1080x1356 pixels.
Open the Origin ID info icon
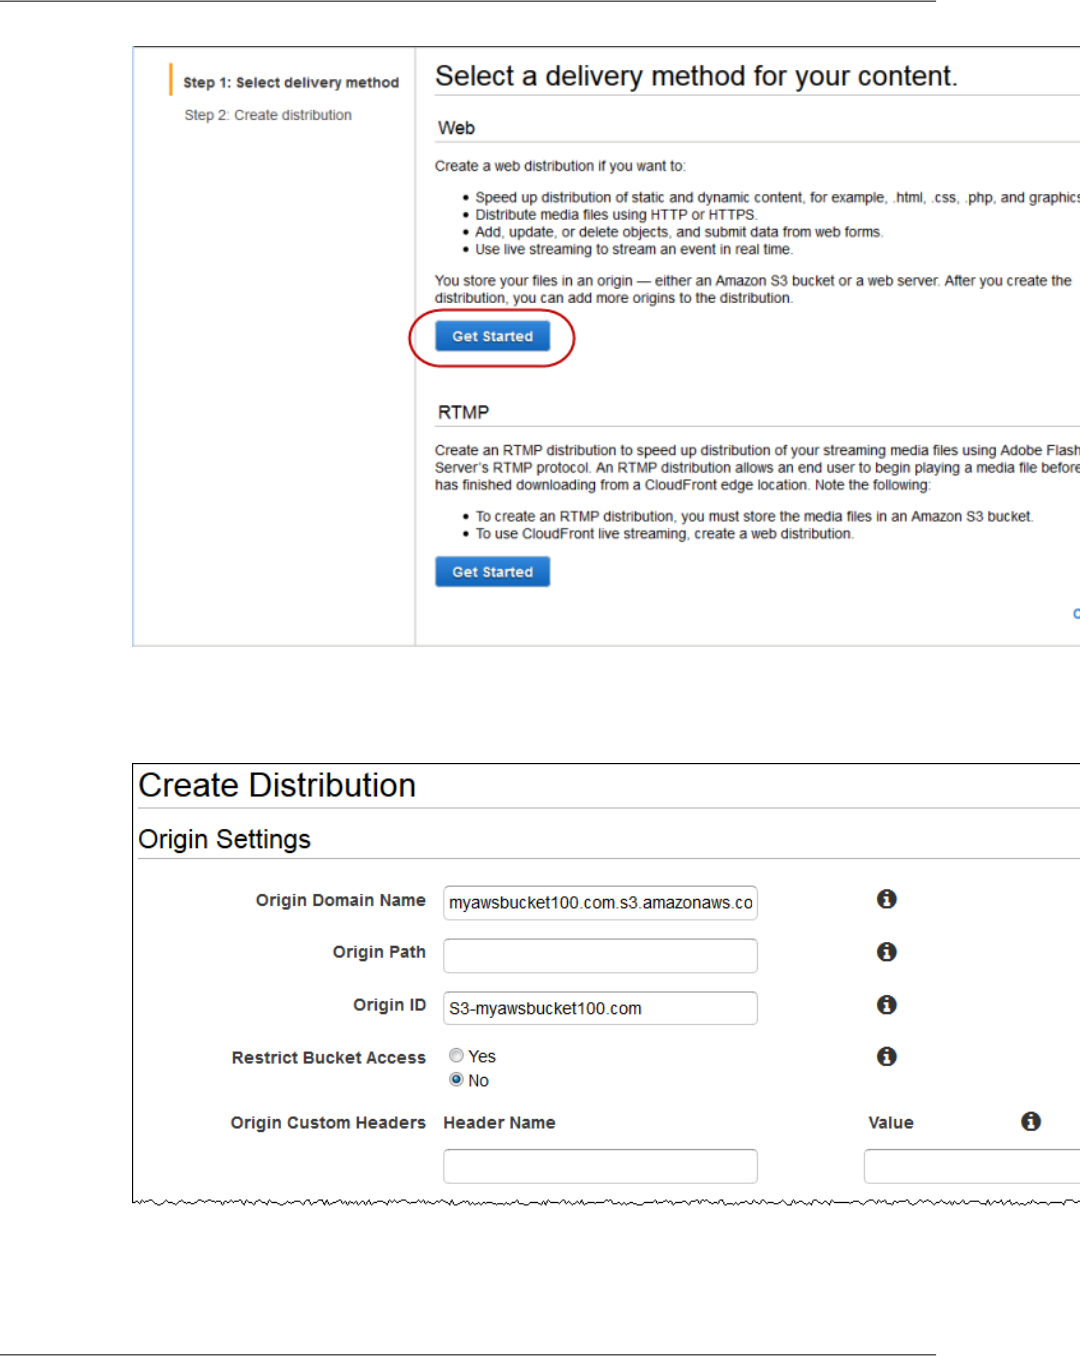click(x=886, y=1005)
